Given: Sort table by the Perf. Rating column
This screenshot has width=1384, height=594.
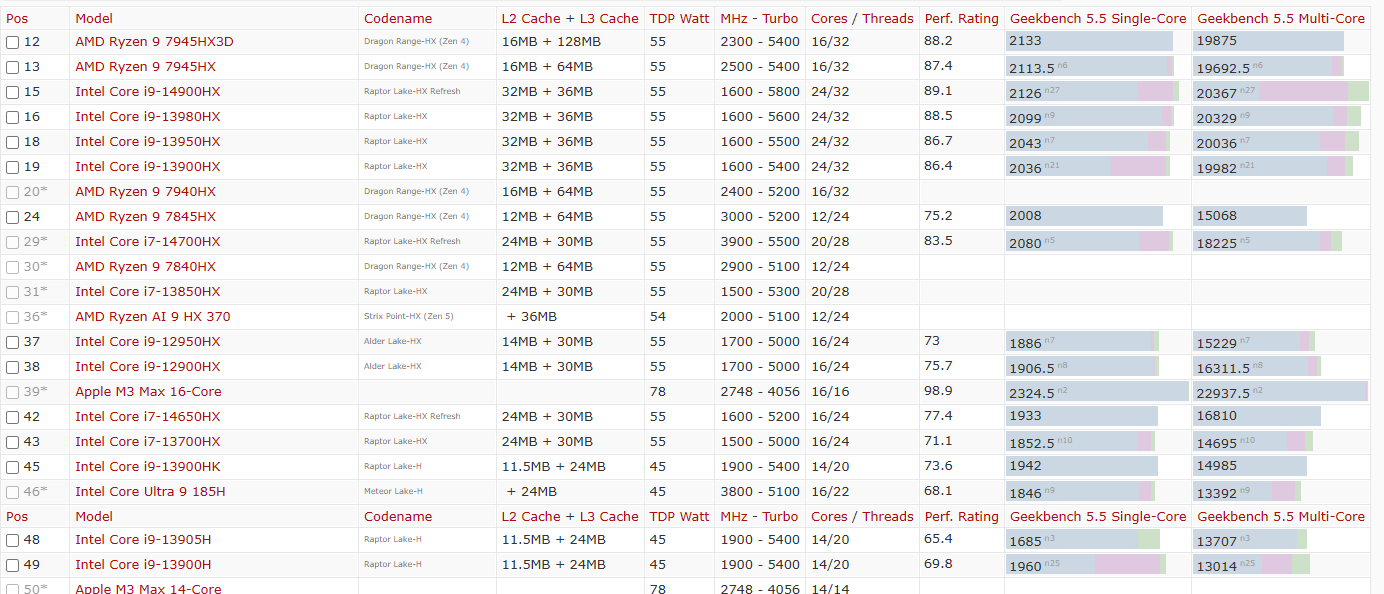Looking at the screenshot, I should [x=961, y=17].
